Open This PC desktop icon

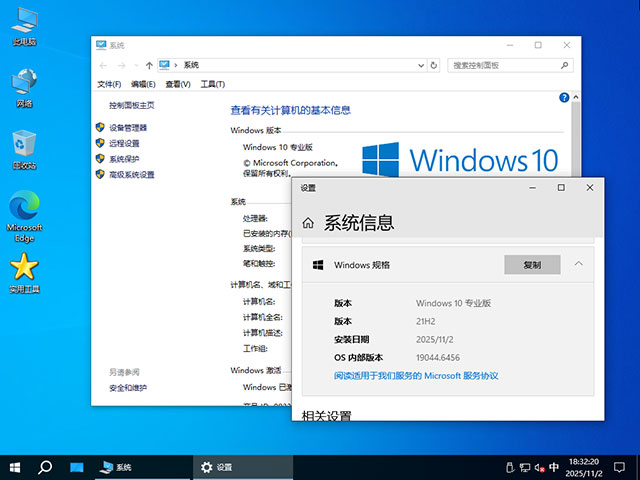24,26
